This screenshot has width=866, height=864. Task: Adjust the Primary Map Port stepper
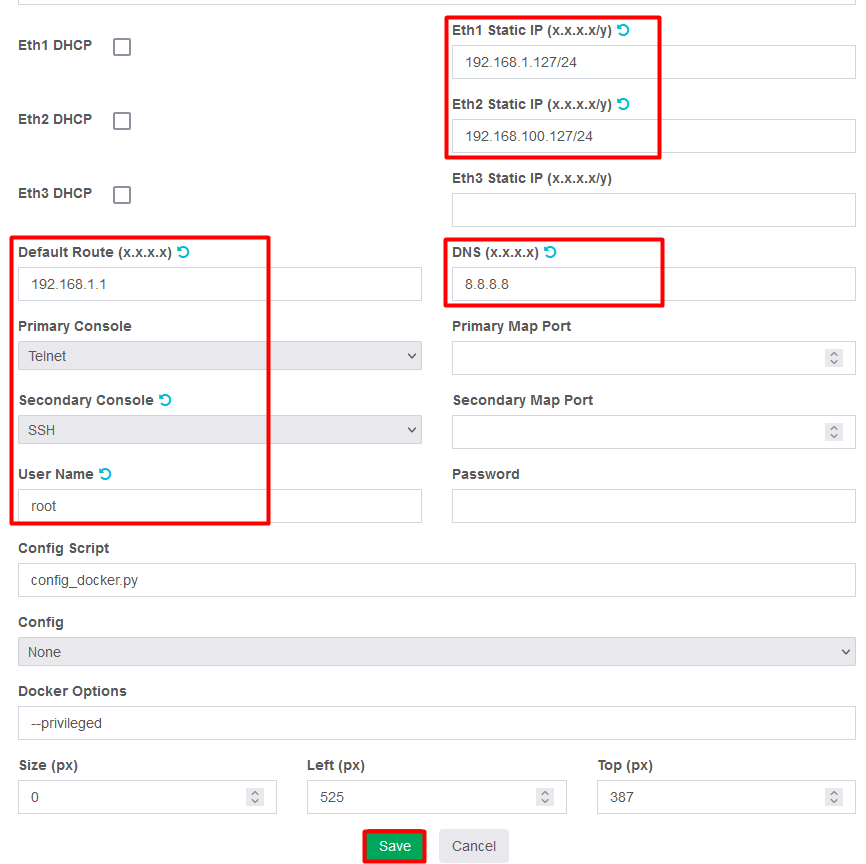[x=834, y=358]
